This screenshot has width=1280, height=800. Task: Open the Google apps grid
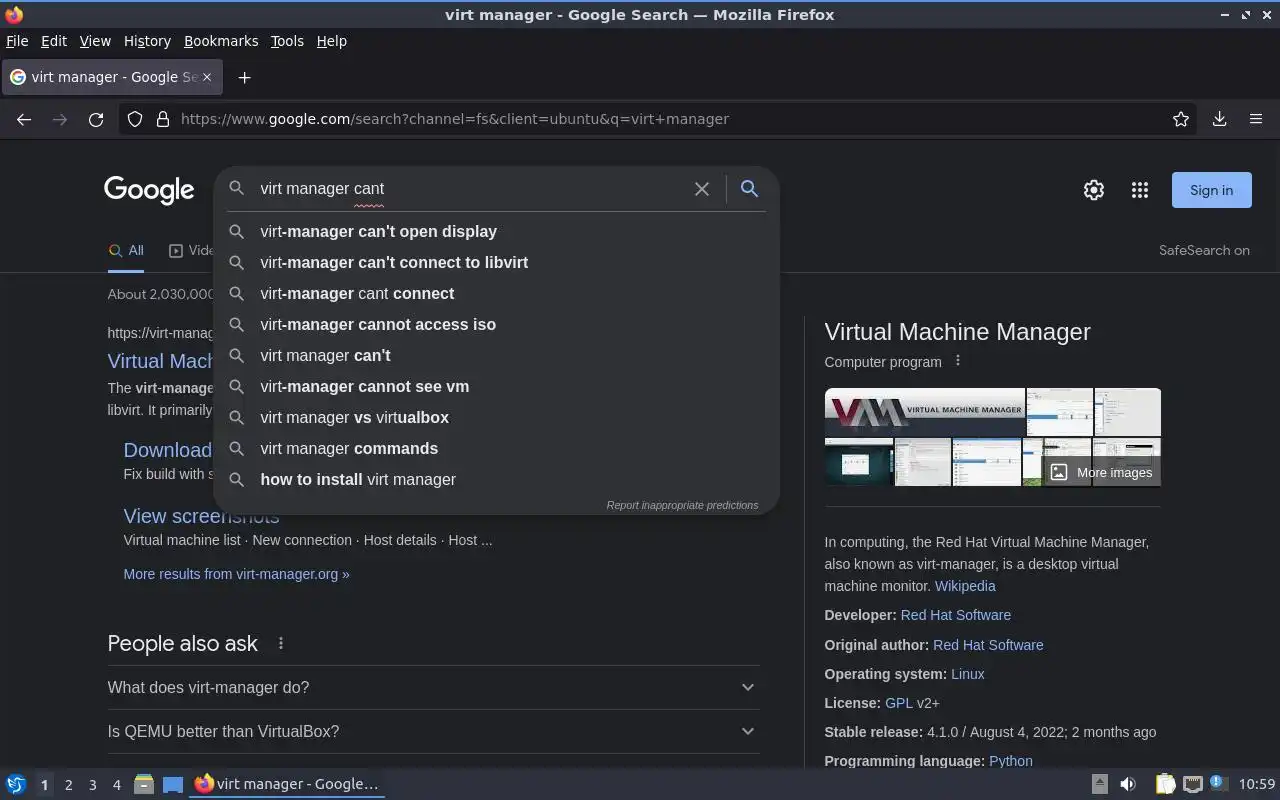tap(1139, 190)
